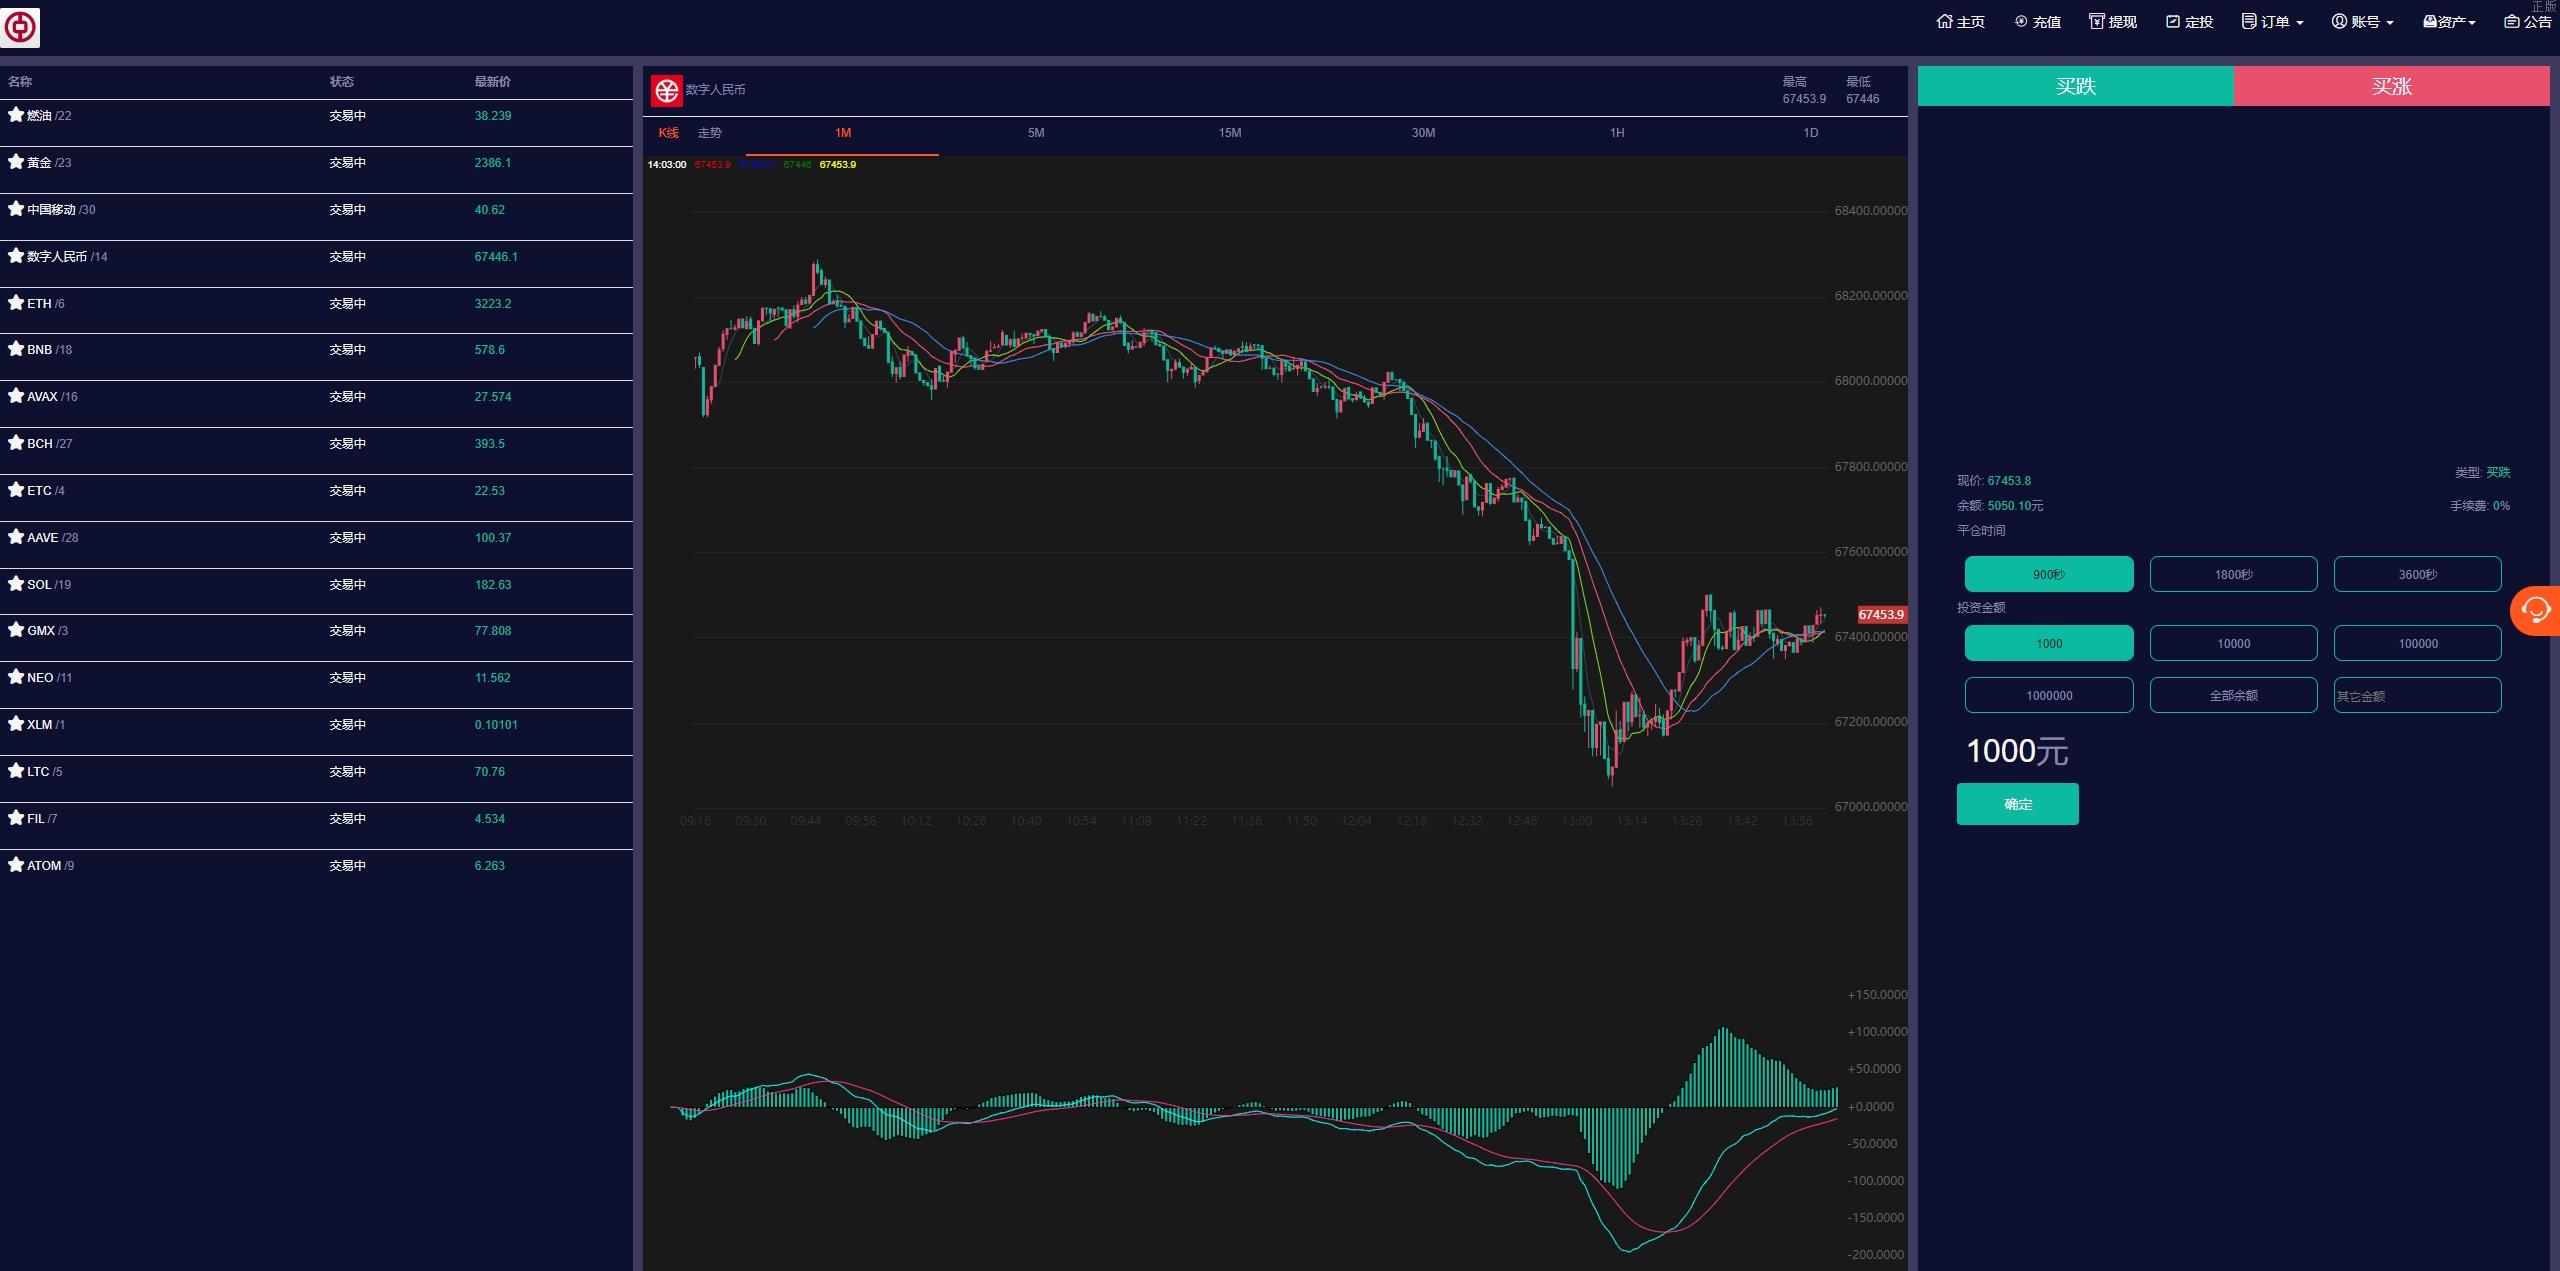Select the red 买涨 buy-up button

pos(2391,86)
